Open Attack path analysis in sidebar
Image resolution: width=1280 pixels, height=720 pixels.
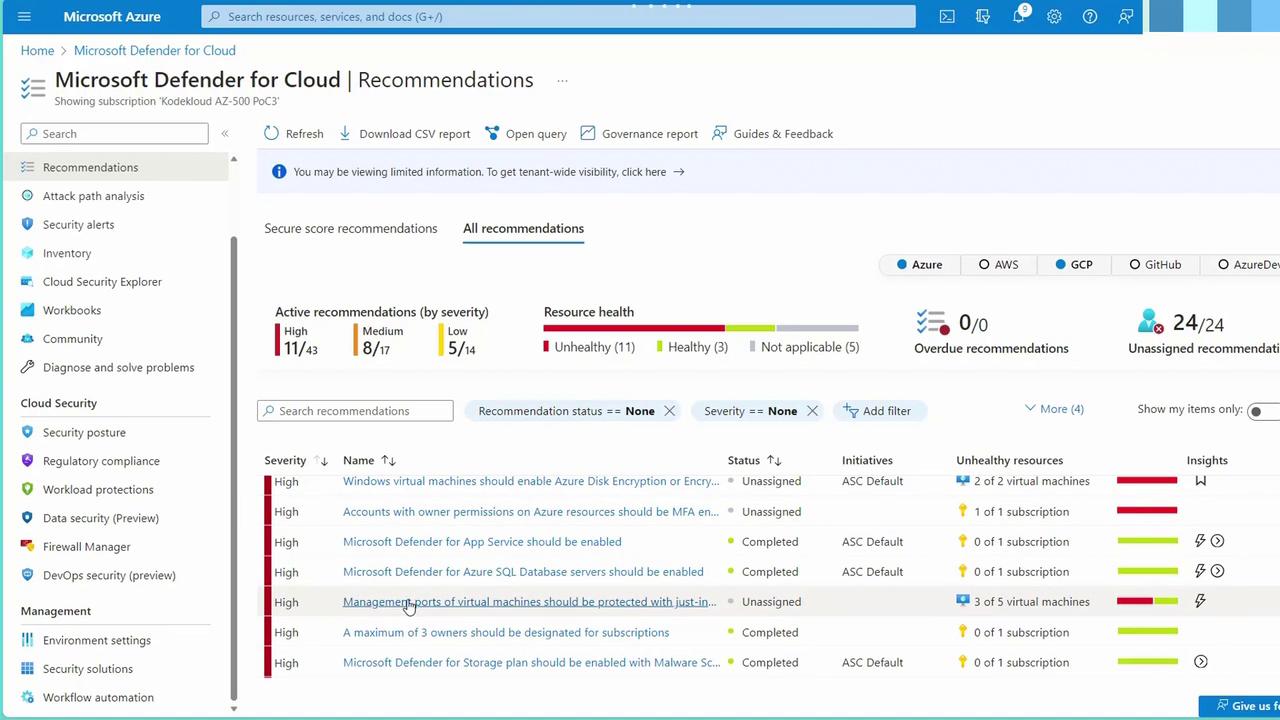tap(93, 196)
